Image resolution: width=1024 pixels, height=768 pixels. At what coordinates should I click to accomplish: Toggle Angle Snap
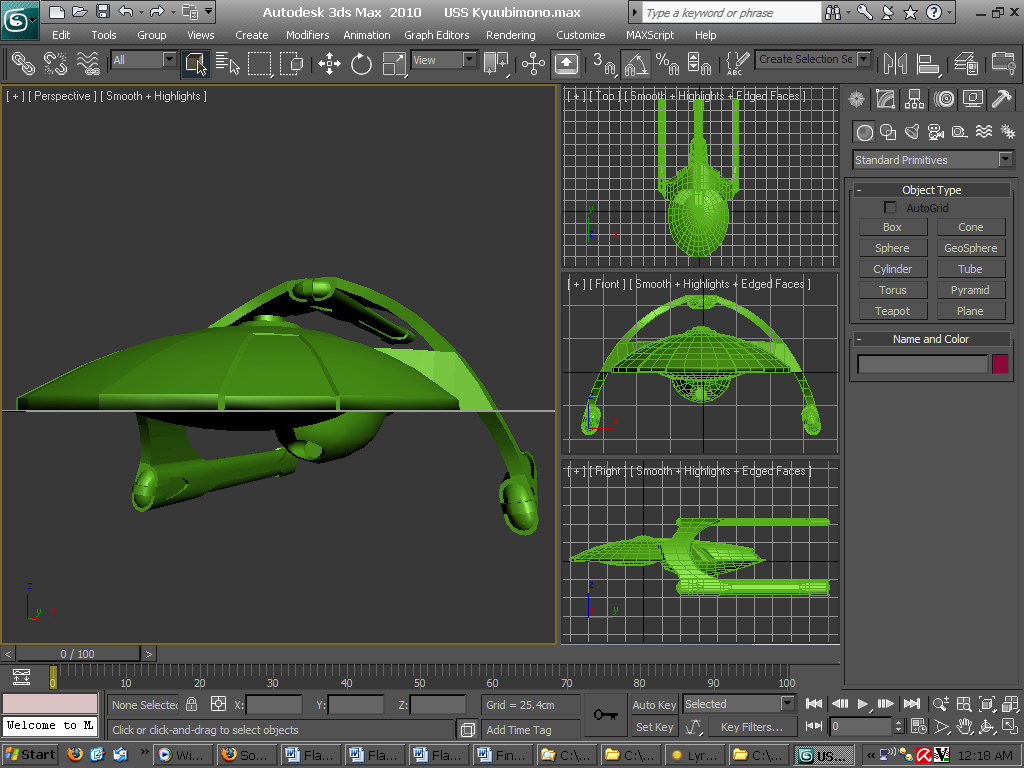(636, 63)
